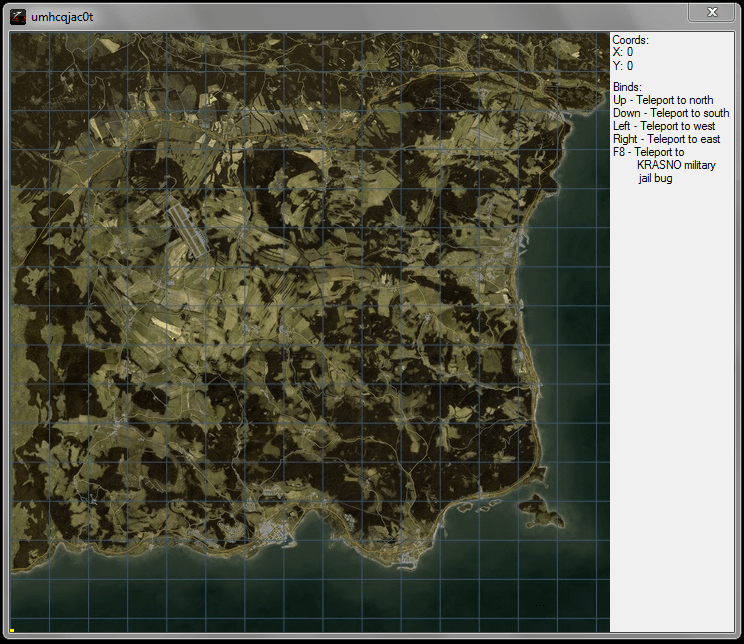Image resolution: width=744 pixels, height=644 pixels.
Task: Click the airfield runway on the map
Action: [x=187, y=229]
